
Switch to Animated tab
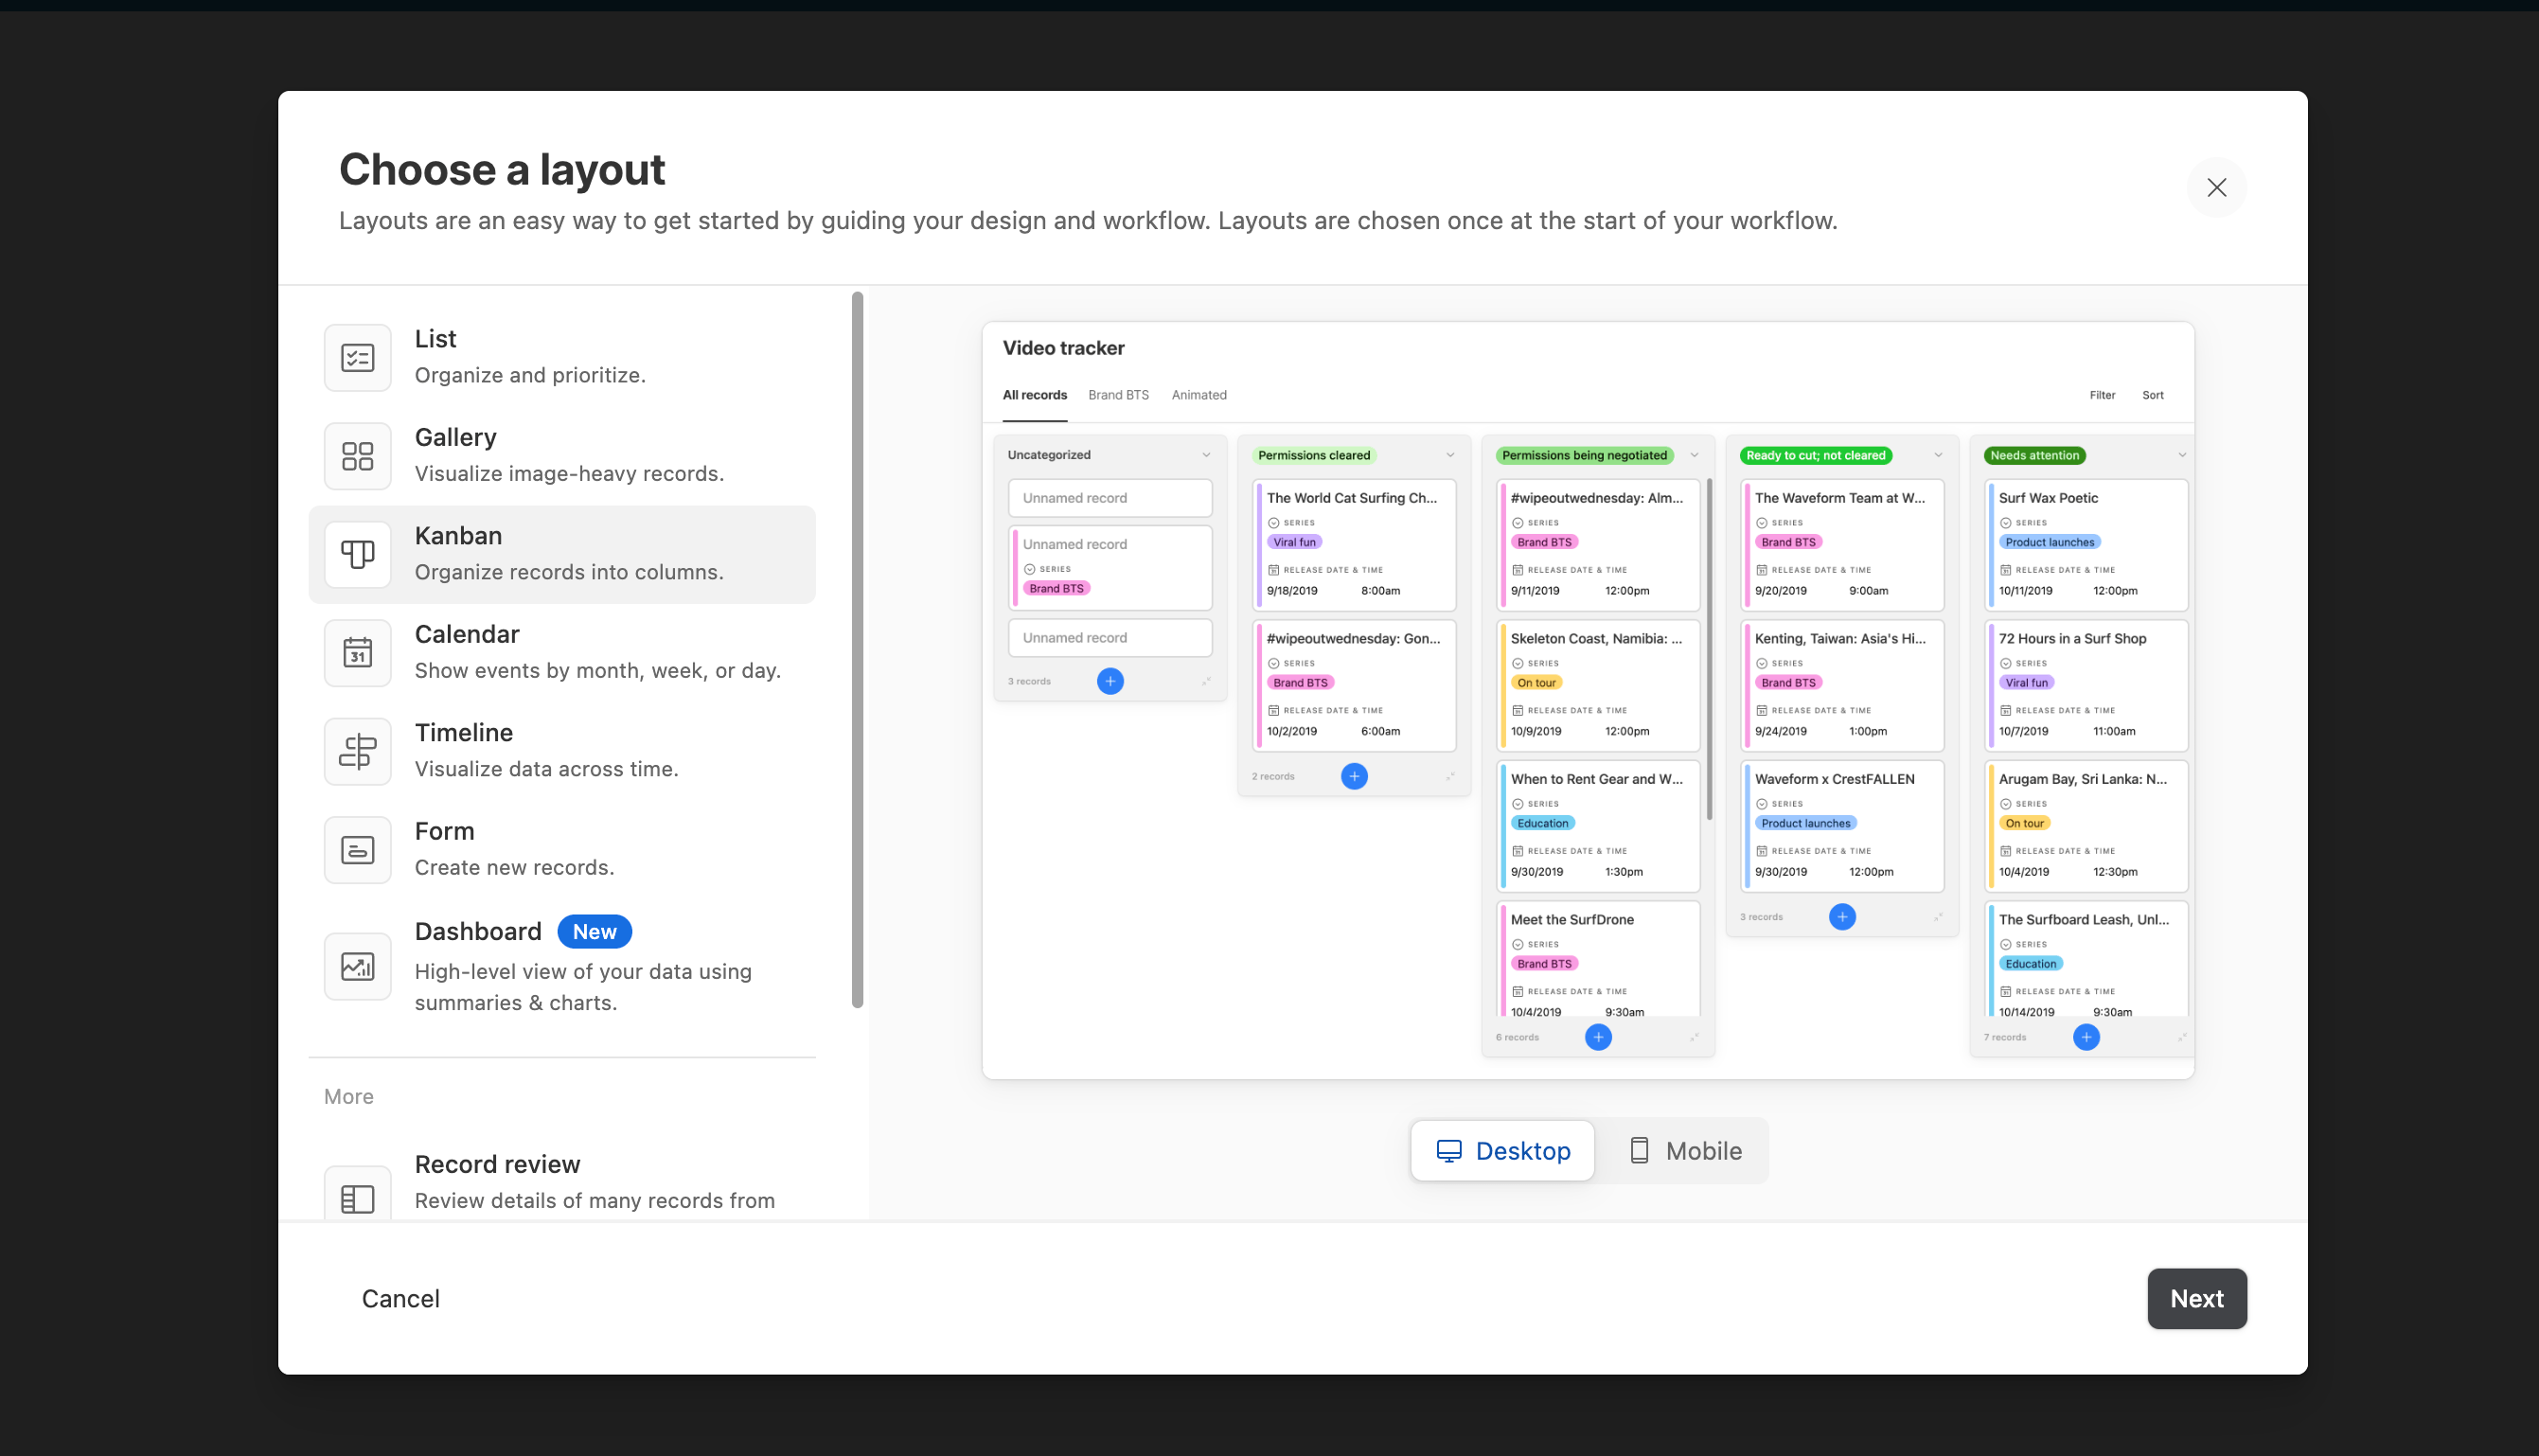tap(1199, 394)
